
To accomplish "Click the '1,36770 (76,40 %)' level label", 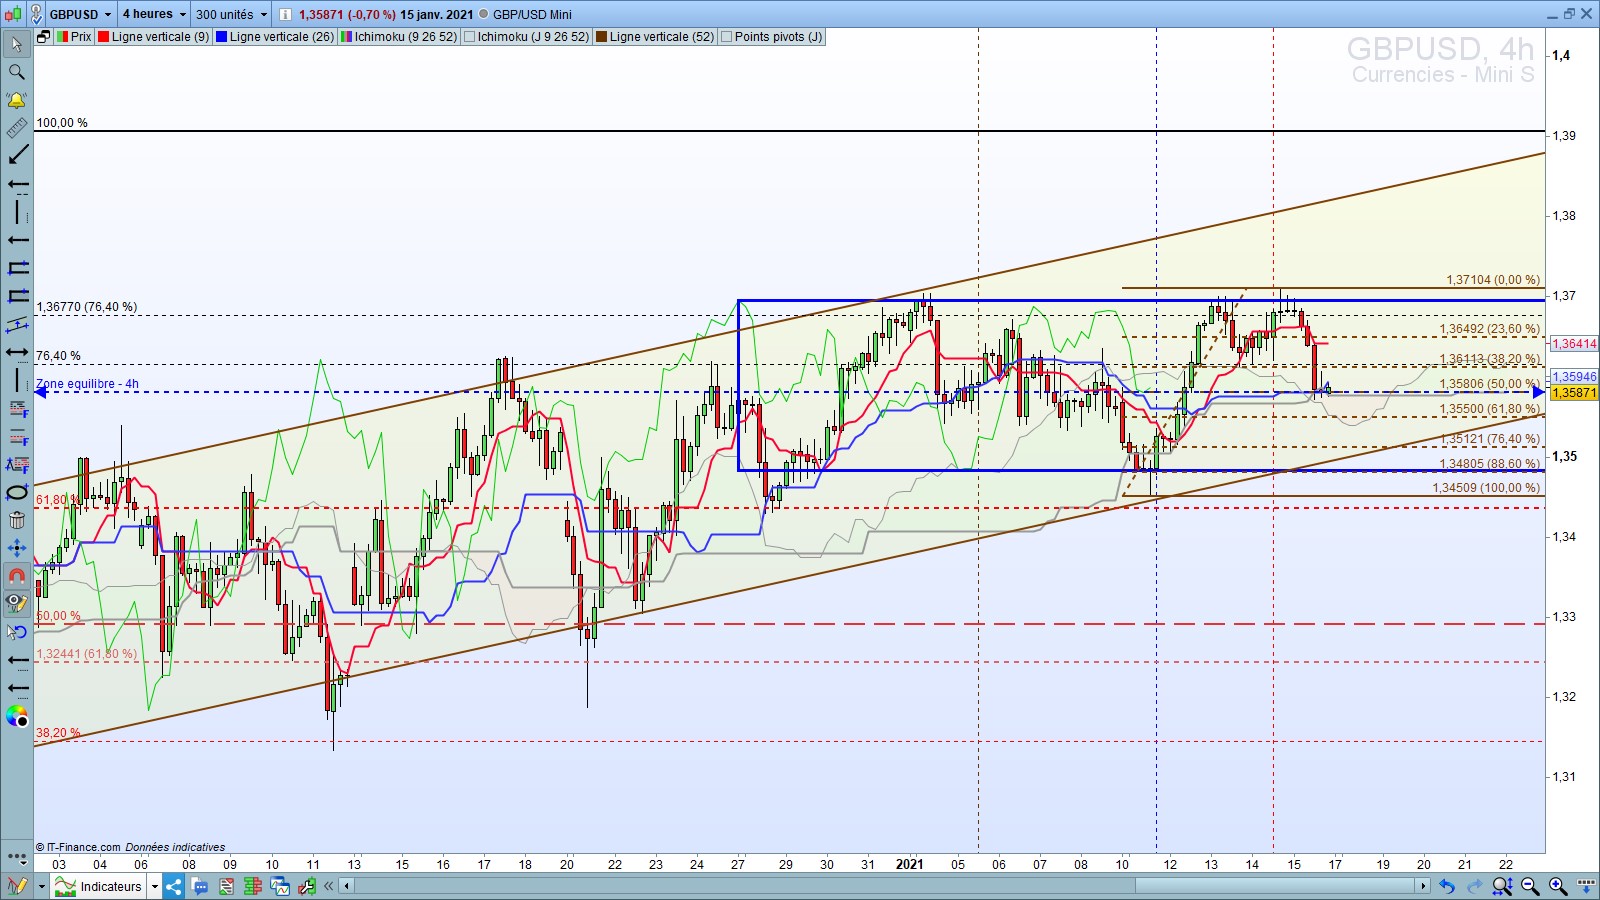I will point(87,307).
